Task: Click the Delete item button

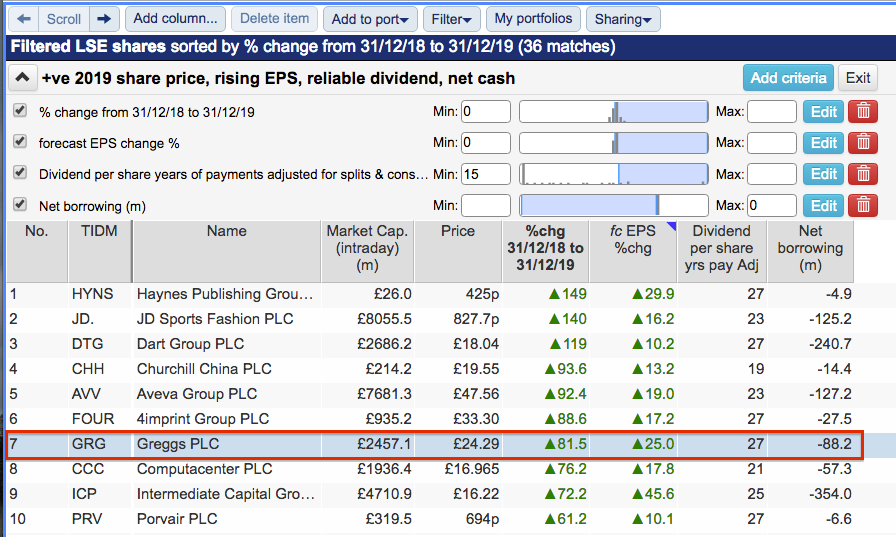Action: coord(274,19)
